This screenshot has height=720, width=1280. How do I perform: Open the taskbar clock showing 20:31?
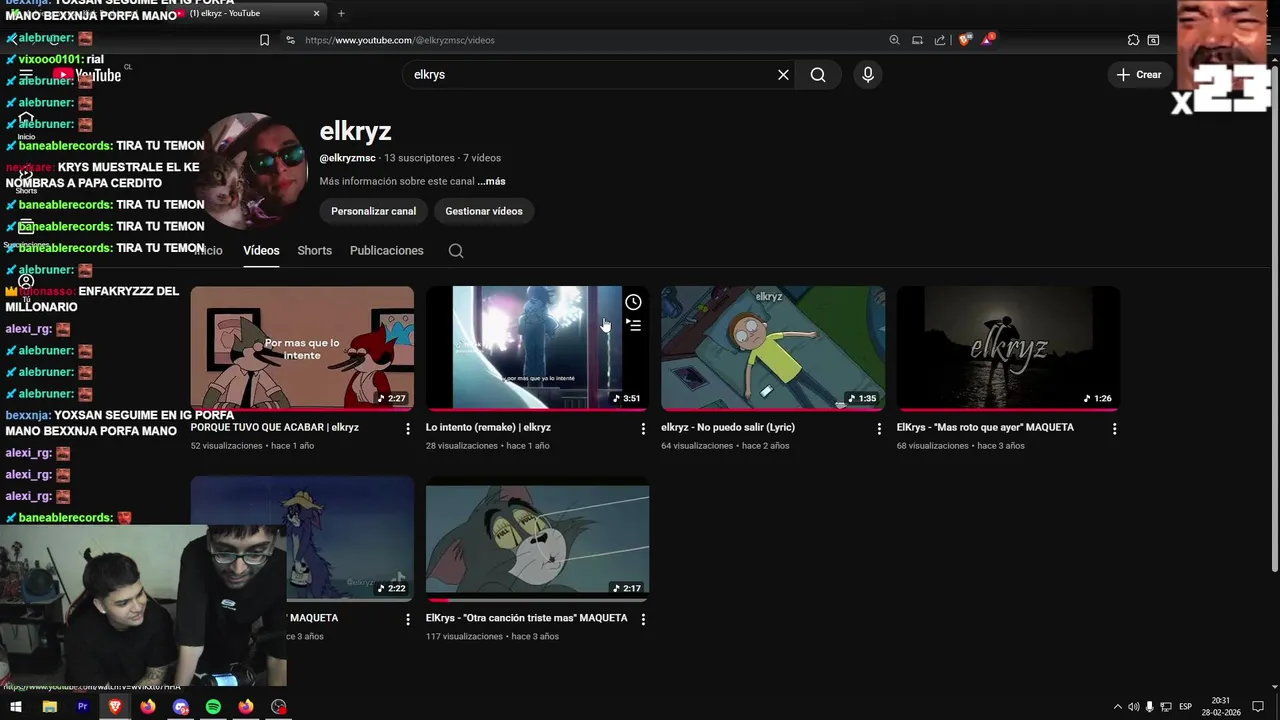[1221, 707]
